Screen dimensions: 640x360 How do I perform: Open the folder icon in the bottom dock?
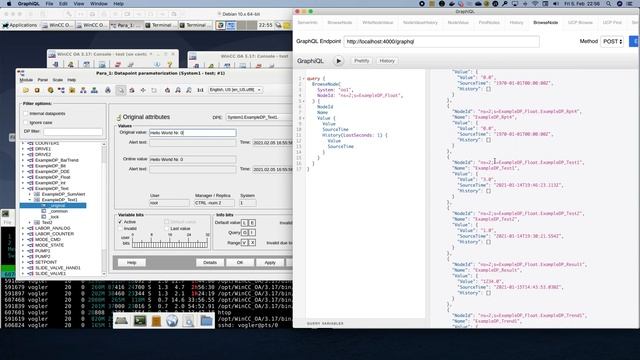point(206,321)
